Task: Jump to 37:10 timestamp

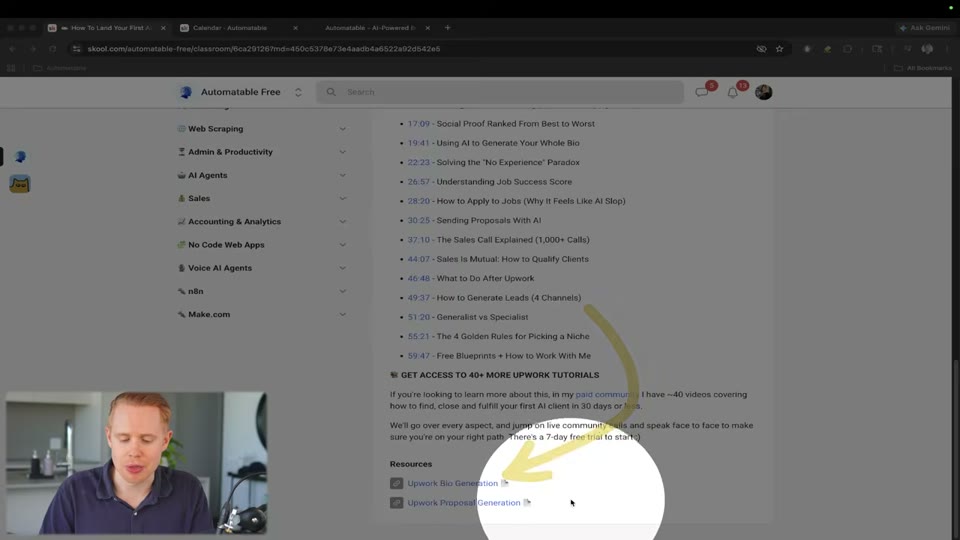Action: pyautogui.click(x=419, y=239)
